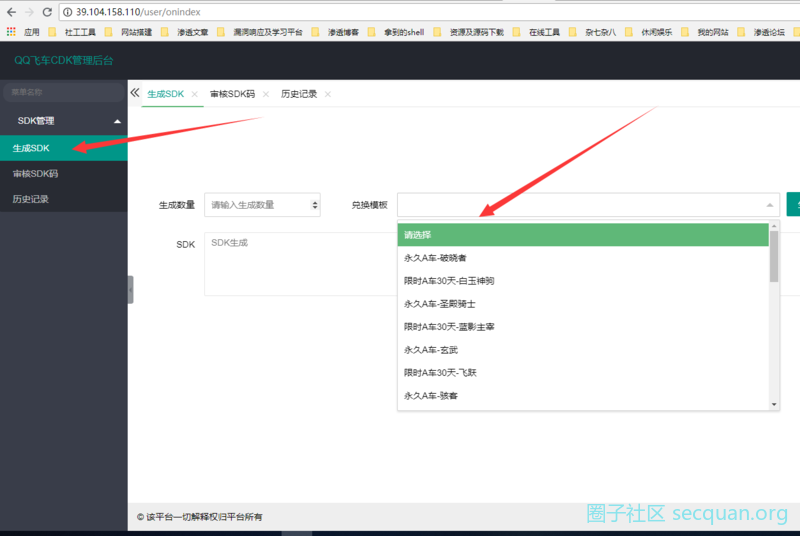
Task: Open the 兑换模板 dropdown arrow
Action: (x=770, y=205)
